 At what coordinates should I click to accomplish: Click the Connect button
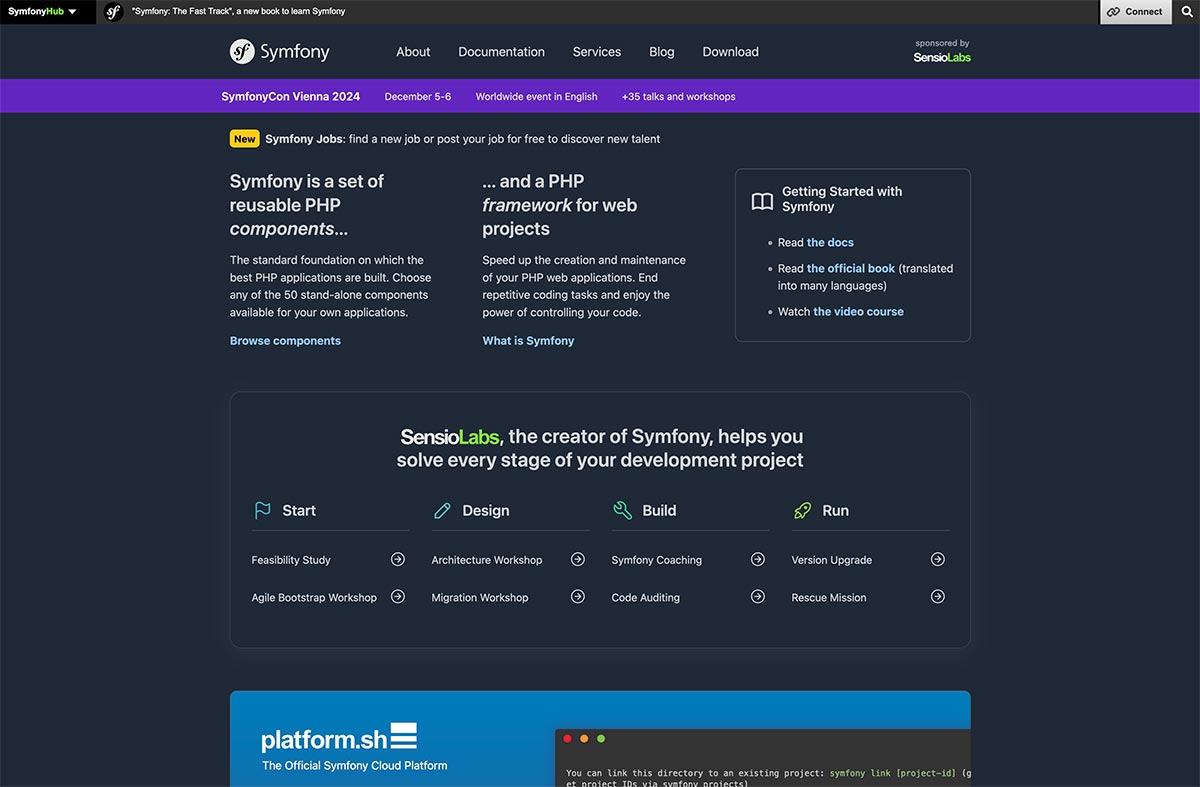point(1135,12)
